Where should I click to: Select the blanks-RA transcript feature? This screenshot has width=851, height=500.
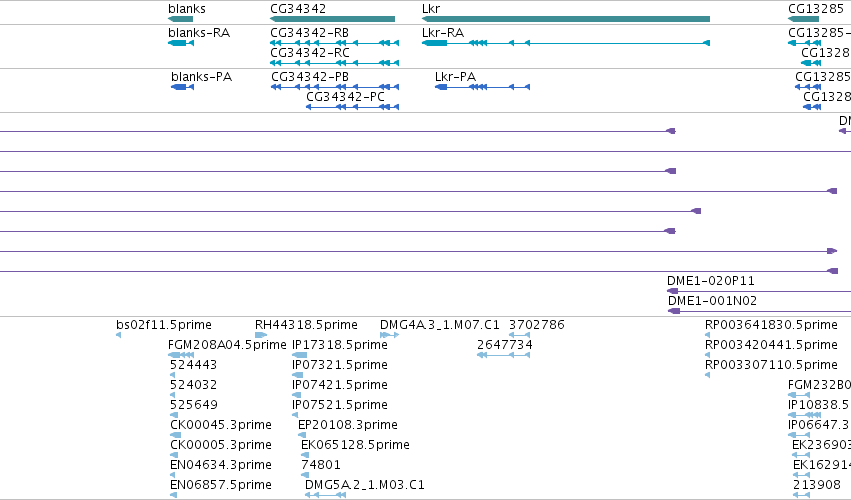(x=181, y=43)
